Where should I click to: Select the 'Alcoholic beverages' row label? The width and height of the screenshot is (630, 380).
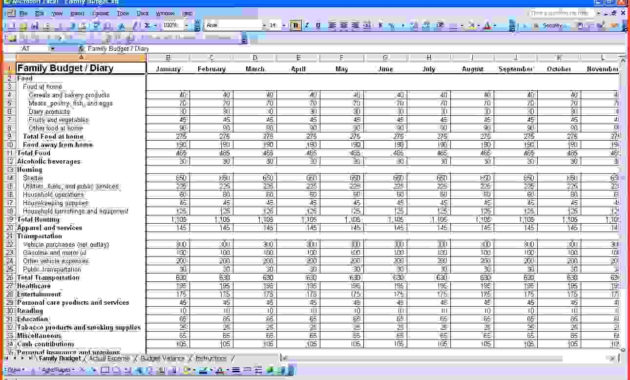point(49,161)
